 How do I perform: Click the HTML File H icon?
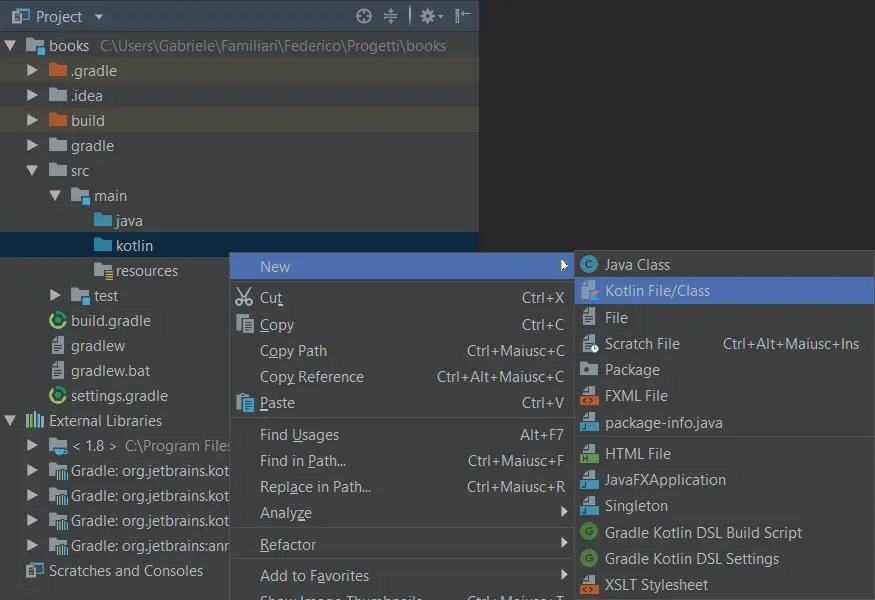[x=589, y=453]
